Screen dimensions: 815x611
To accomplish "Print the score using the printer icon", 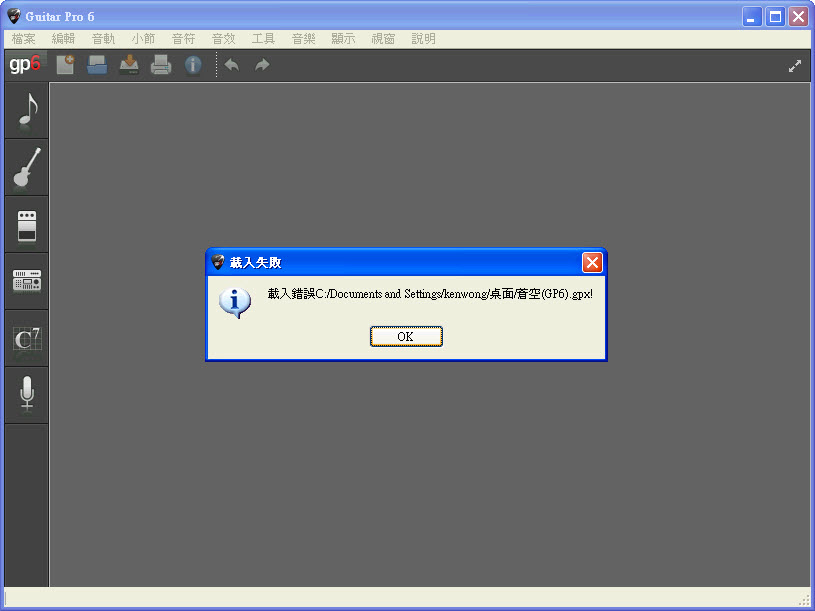I will click(161, 65).
